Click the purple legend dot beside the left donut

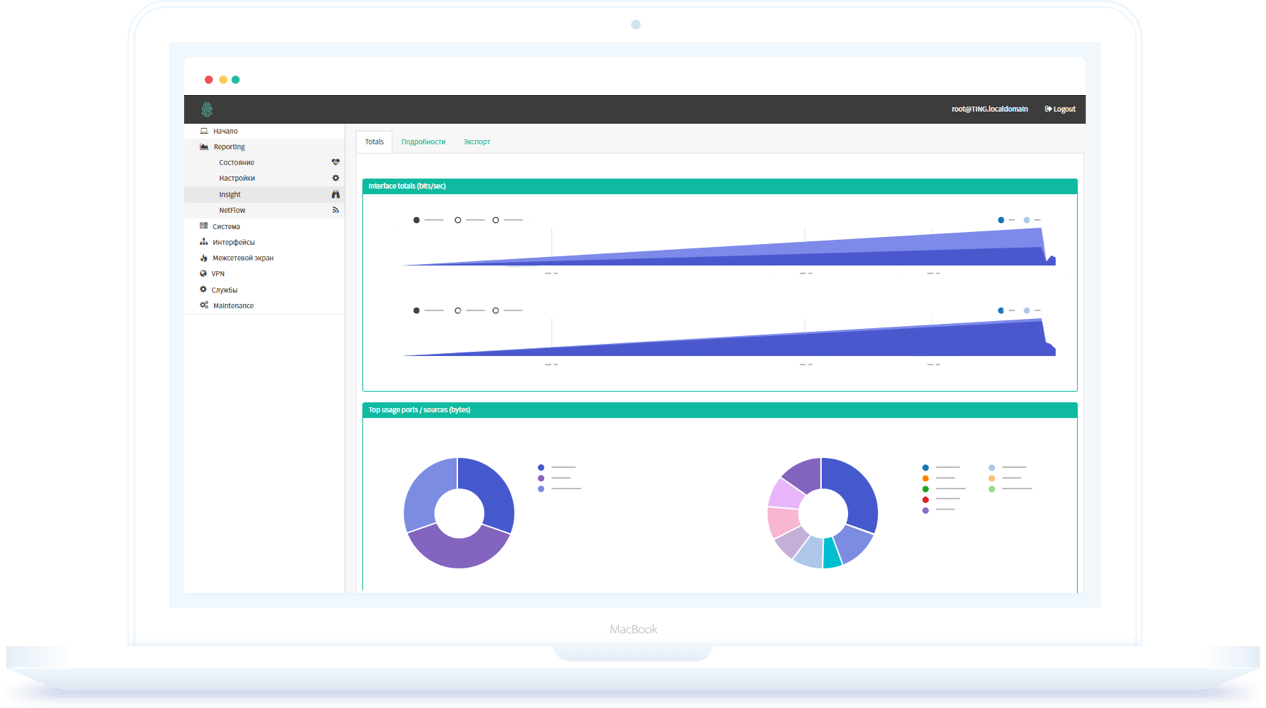coord(541,478)
